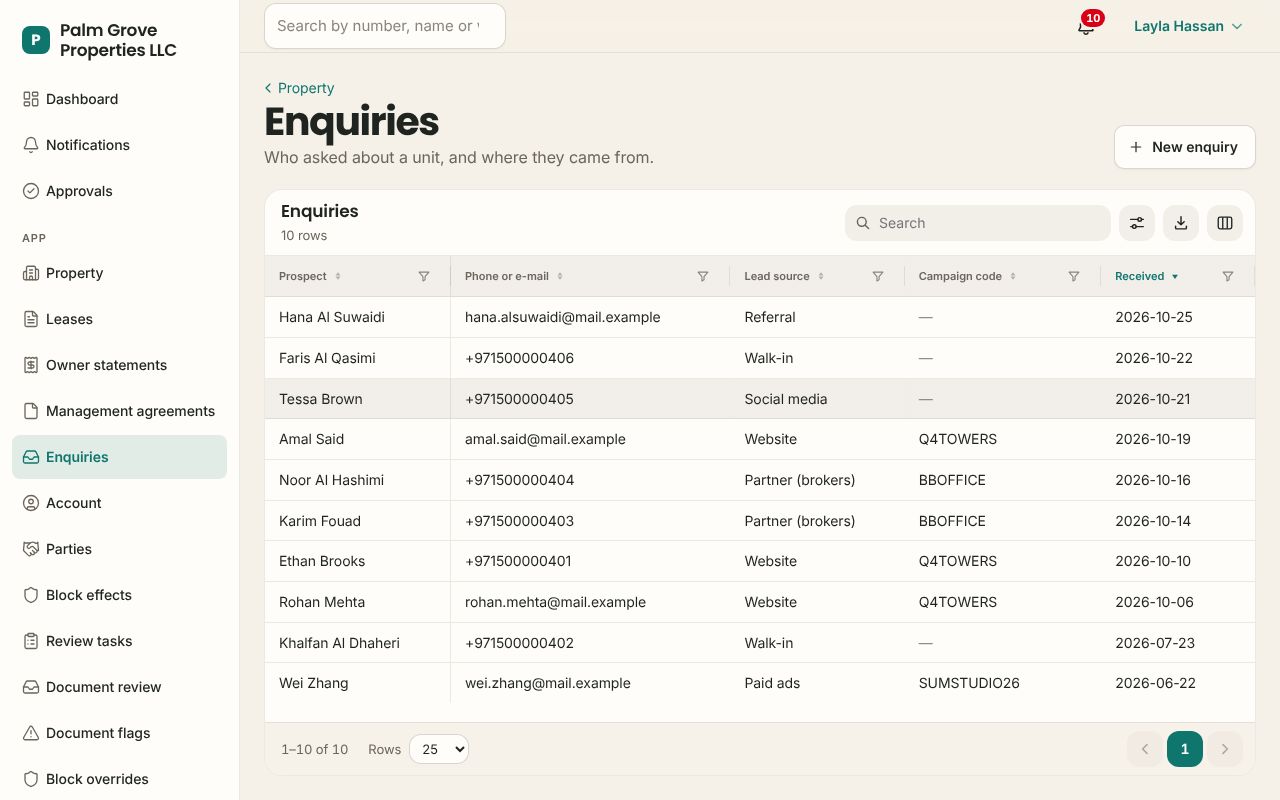Viewport: 1280px width, 800px height.
Task: Select Leases in sidebar
Action: coord(120,319)
